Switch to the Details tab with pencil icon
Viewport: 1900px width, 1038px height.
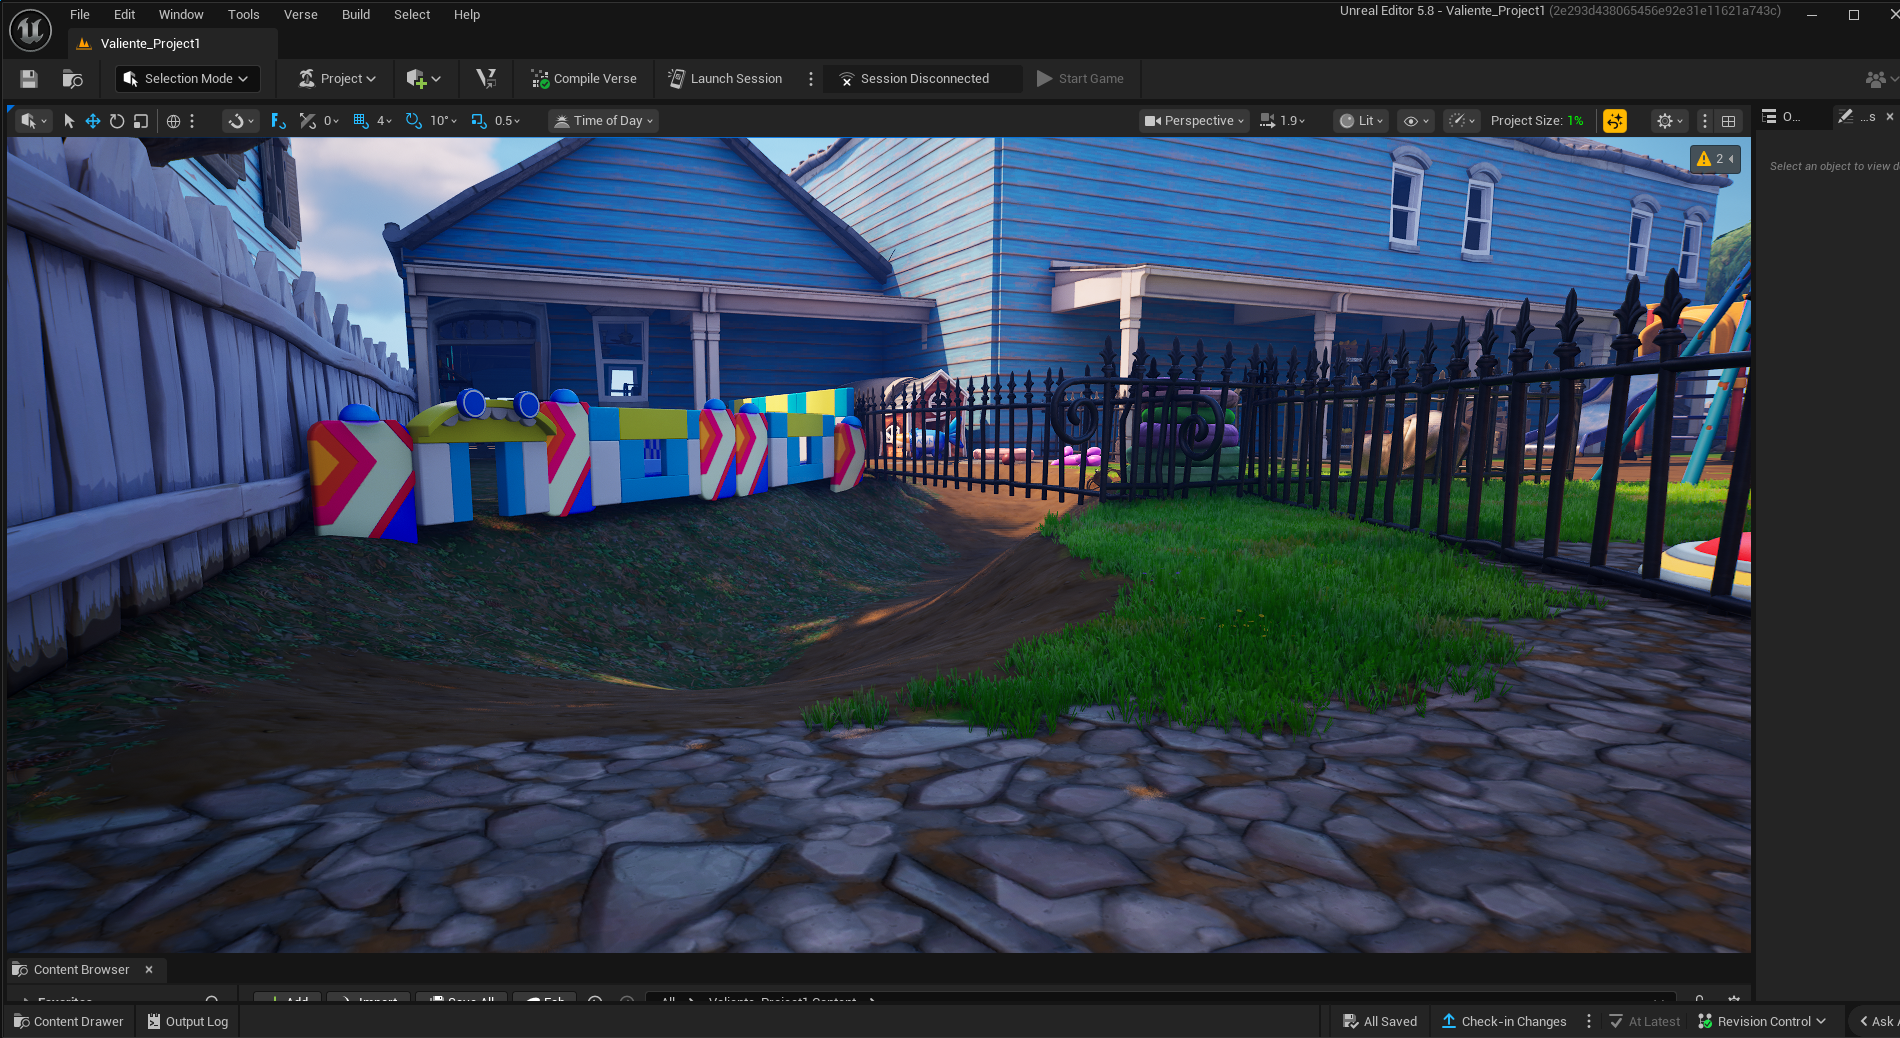pyautogui.click(x=1856, y=117)
